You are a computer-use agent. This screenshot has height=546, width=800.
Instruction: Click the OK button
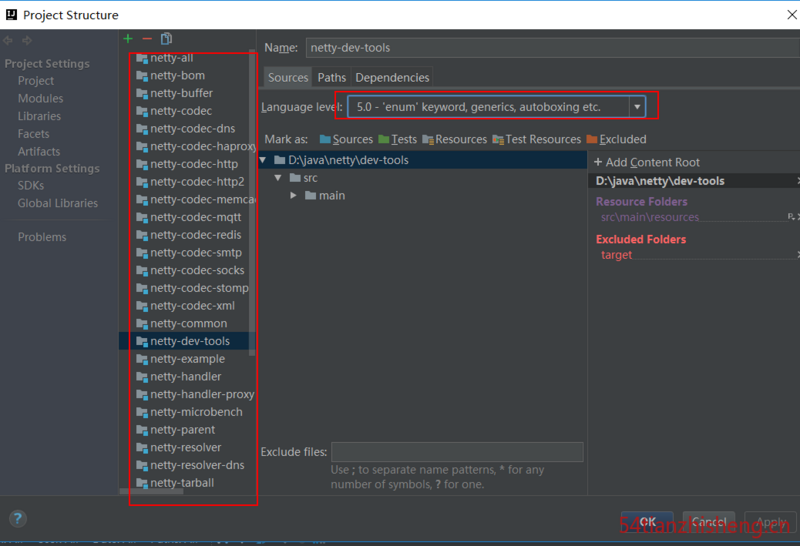pyautogui.click(x=647, y=522)
